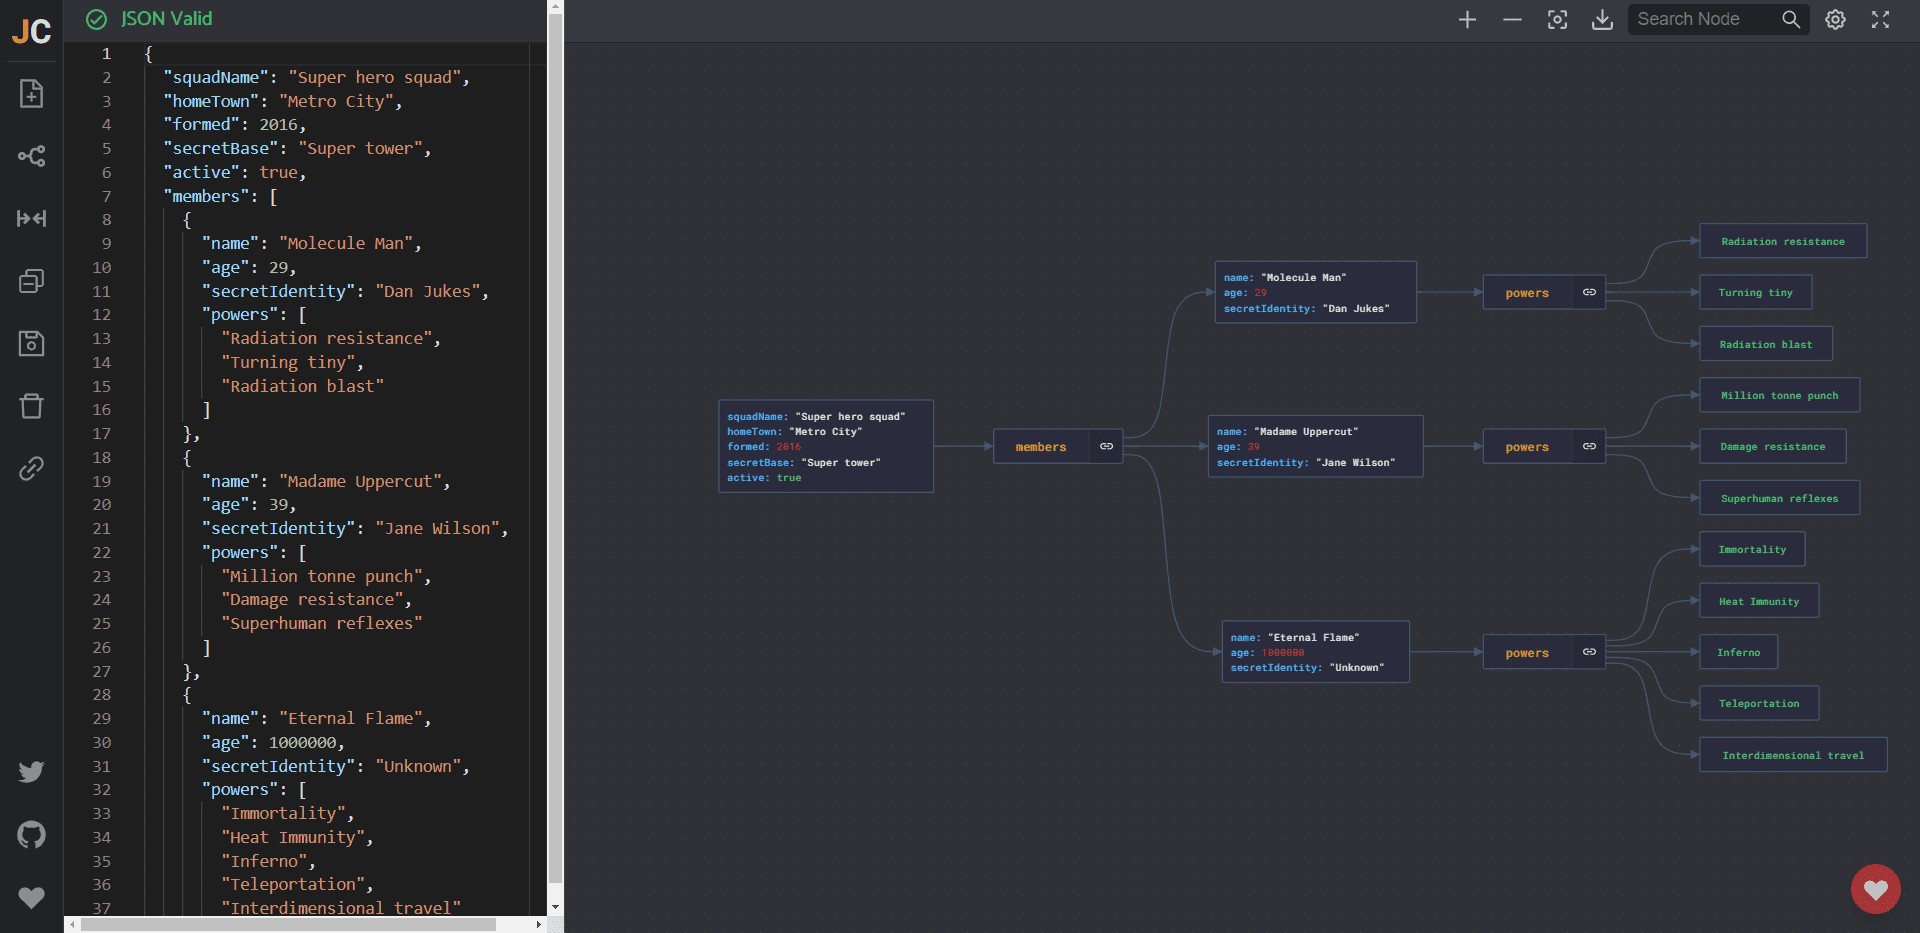Click editor line with "squadName" key
Screen dimensions: 1920x933
pyautogui.click(x=316, y=77)
